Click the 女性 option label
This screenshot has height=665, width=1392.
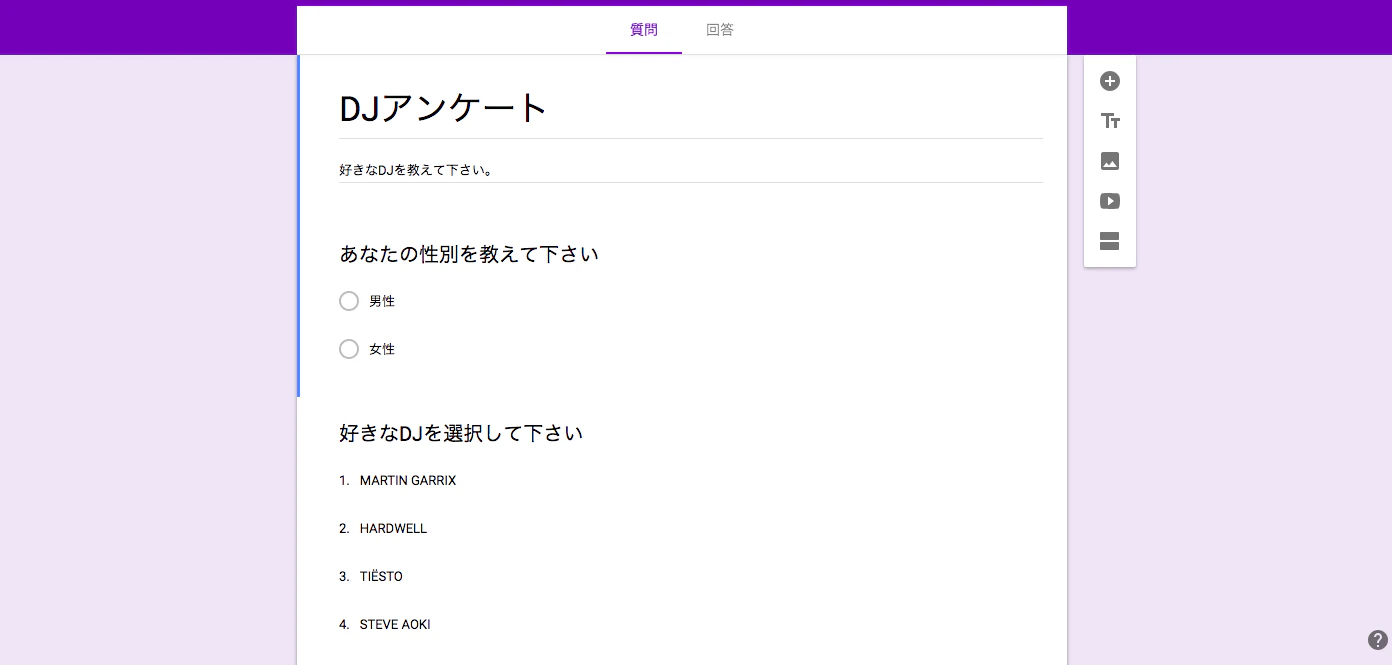click(x=382, y=349)
